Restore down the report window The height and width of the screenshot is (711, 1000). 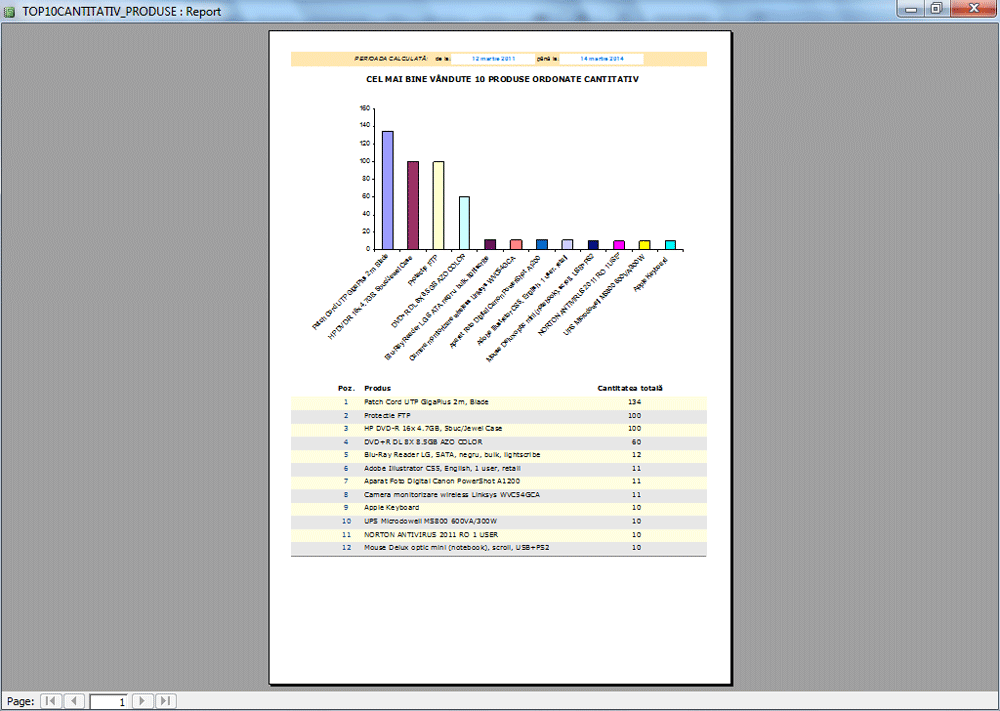(x=936, y=9)
